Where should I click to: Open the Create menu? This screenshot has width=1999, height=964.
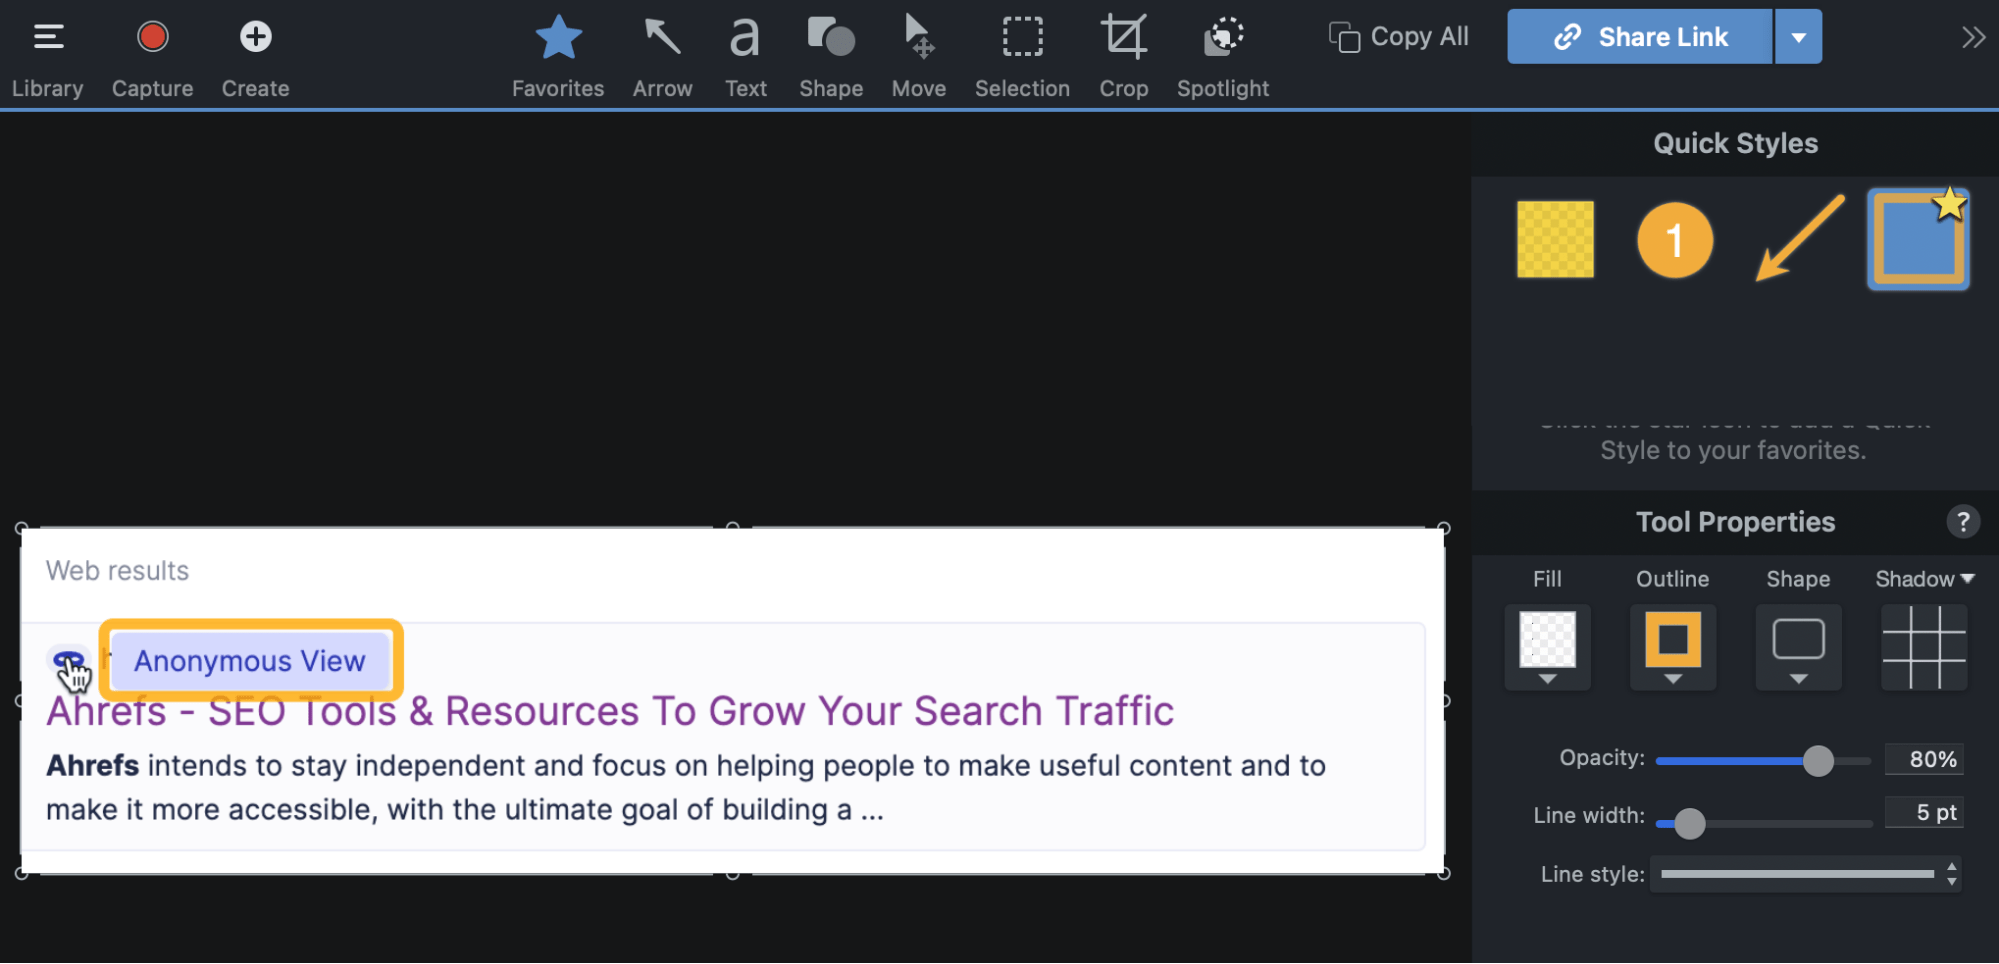click(256, 57)
